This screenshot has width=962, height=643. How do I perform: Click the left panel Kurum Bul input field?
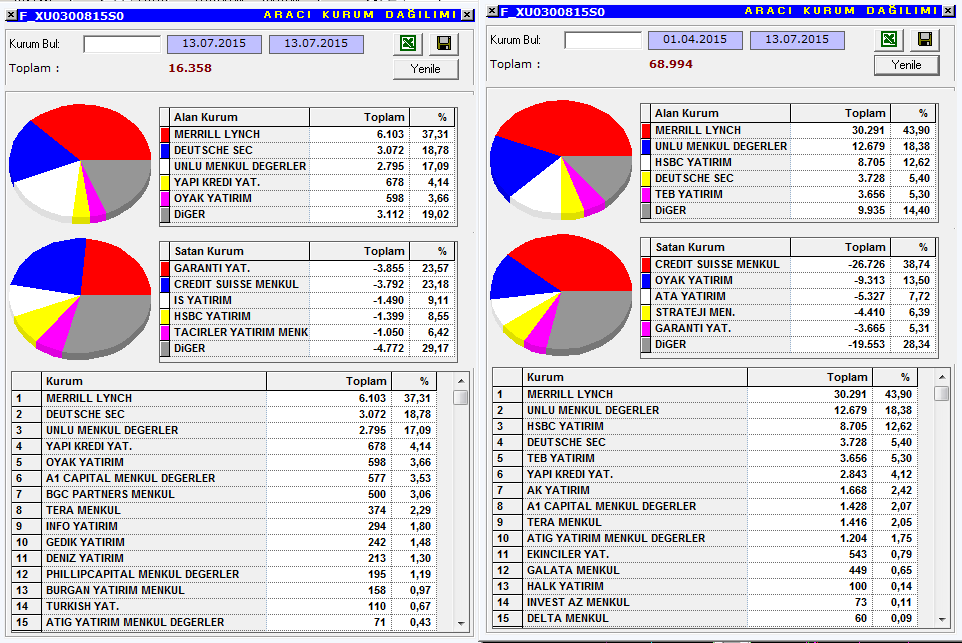(x=121, y=44)
